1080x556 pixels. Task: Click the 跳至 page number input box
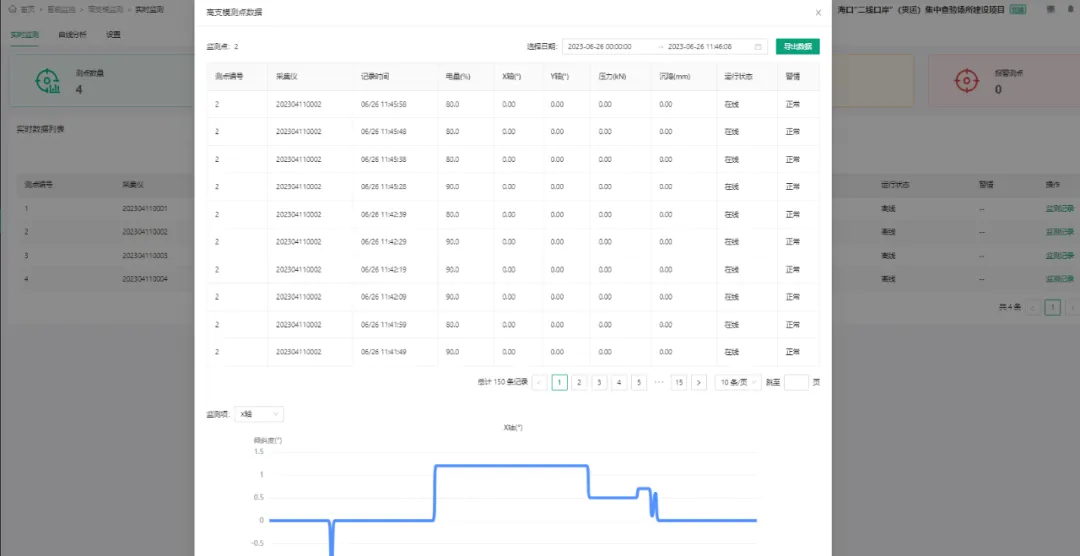click(x=796, y=382)
